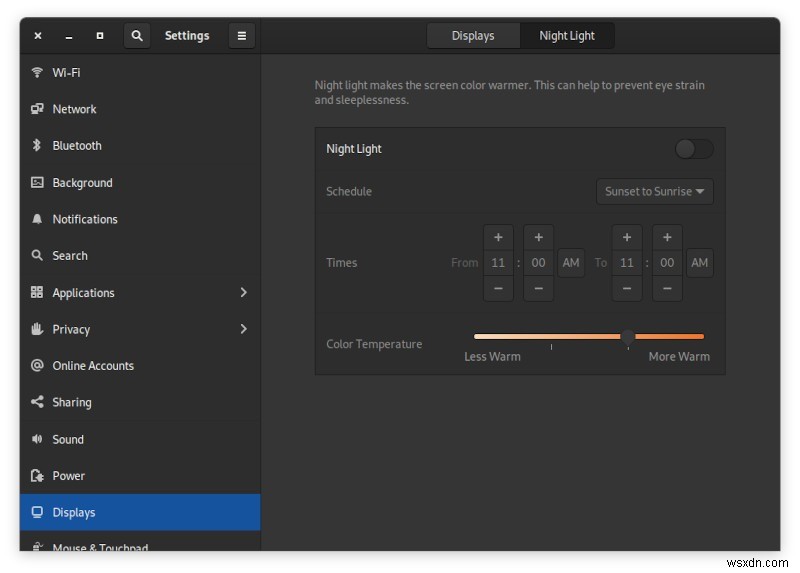Decrease the To minutes with minus button
Screen dimensions: 800x573
coord(667,288)
